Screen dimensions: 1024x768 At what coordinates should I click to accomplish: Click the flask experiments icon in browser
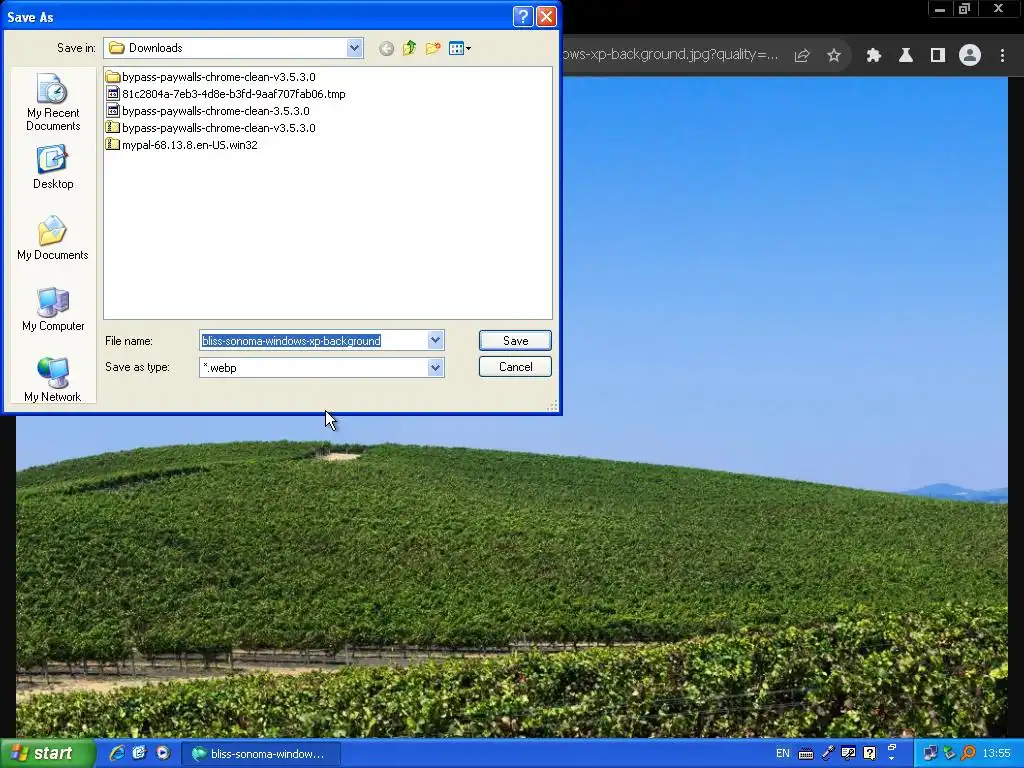[906, 56]
